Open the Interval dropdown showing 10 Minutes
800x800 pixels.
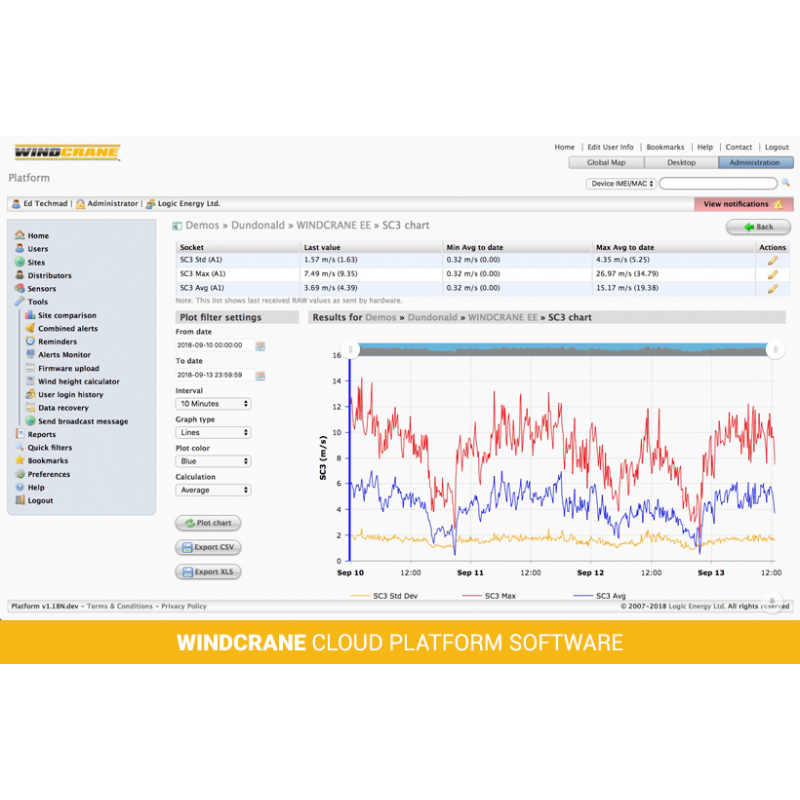point(213,404)
